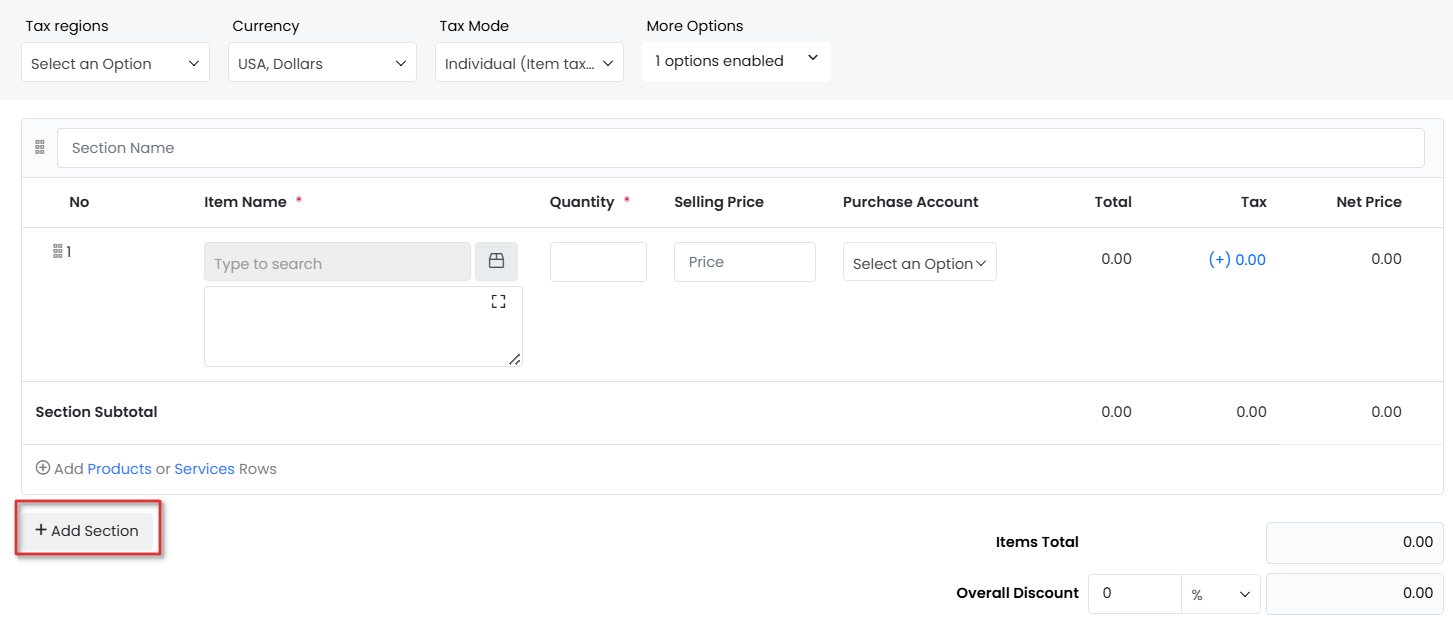The height and width of the screenshot is (624, 1453).
Task: Open the Currency dropdown showing USA, Dollars
Action: tap(322, 63)
